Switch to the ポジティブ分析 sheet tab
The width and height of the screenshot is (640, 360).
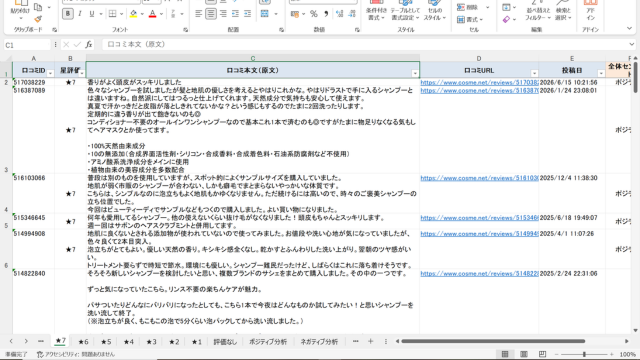pos(268,342)
